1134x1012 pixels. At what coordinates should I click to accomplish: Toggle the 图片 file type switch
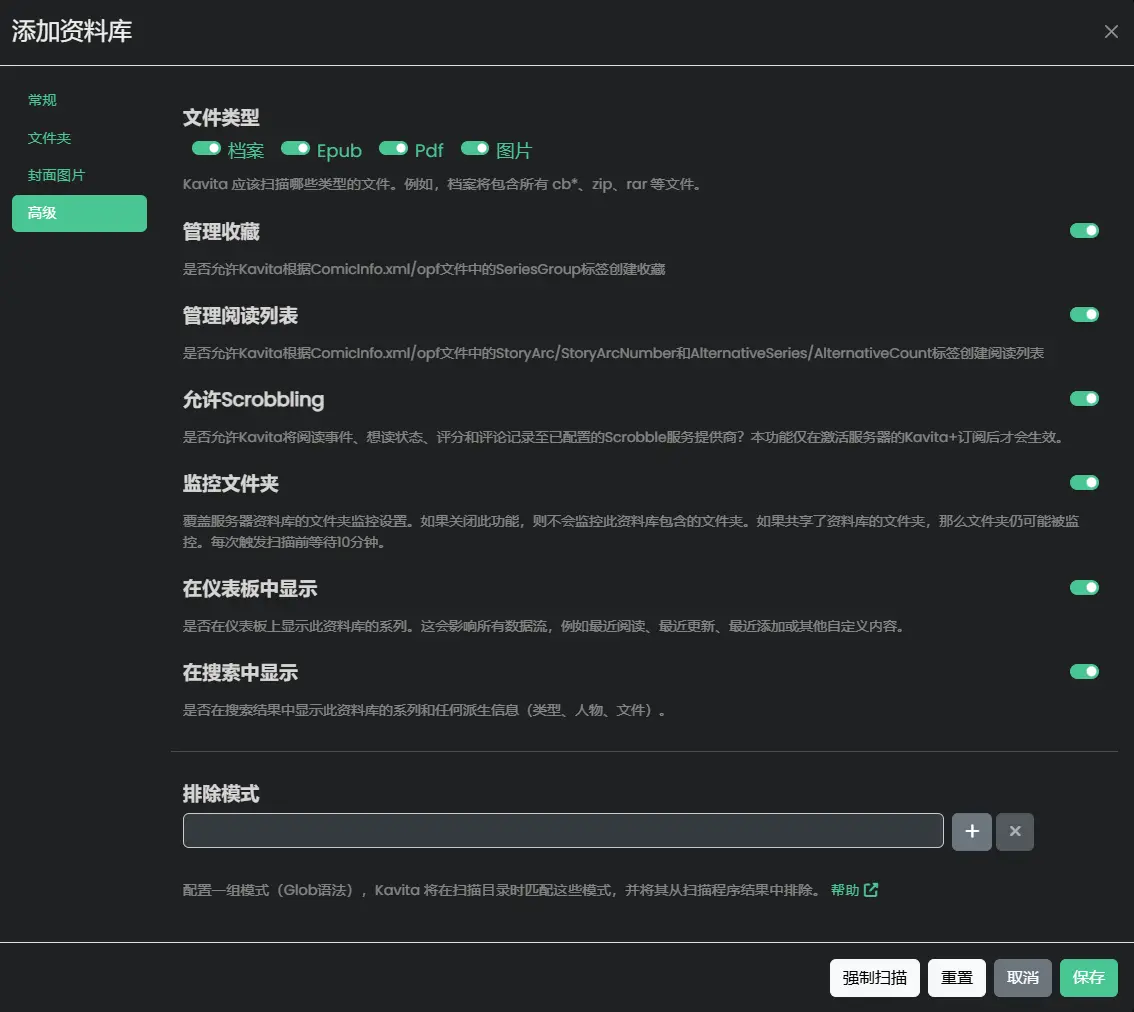[x=474, y=148]
